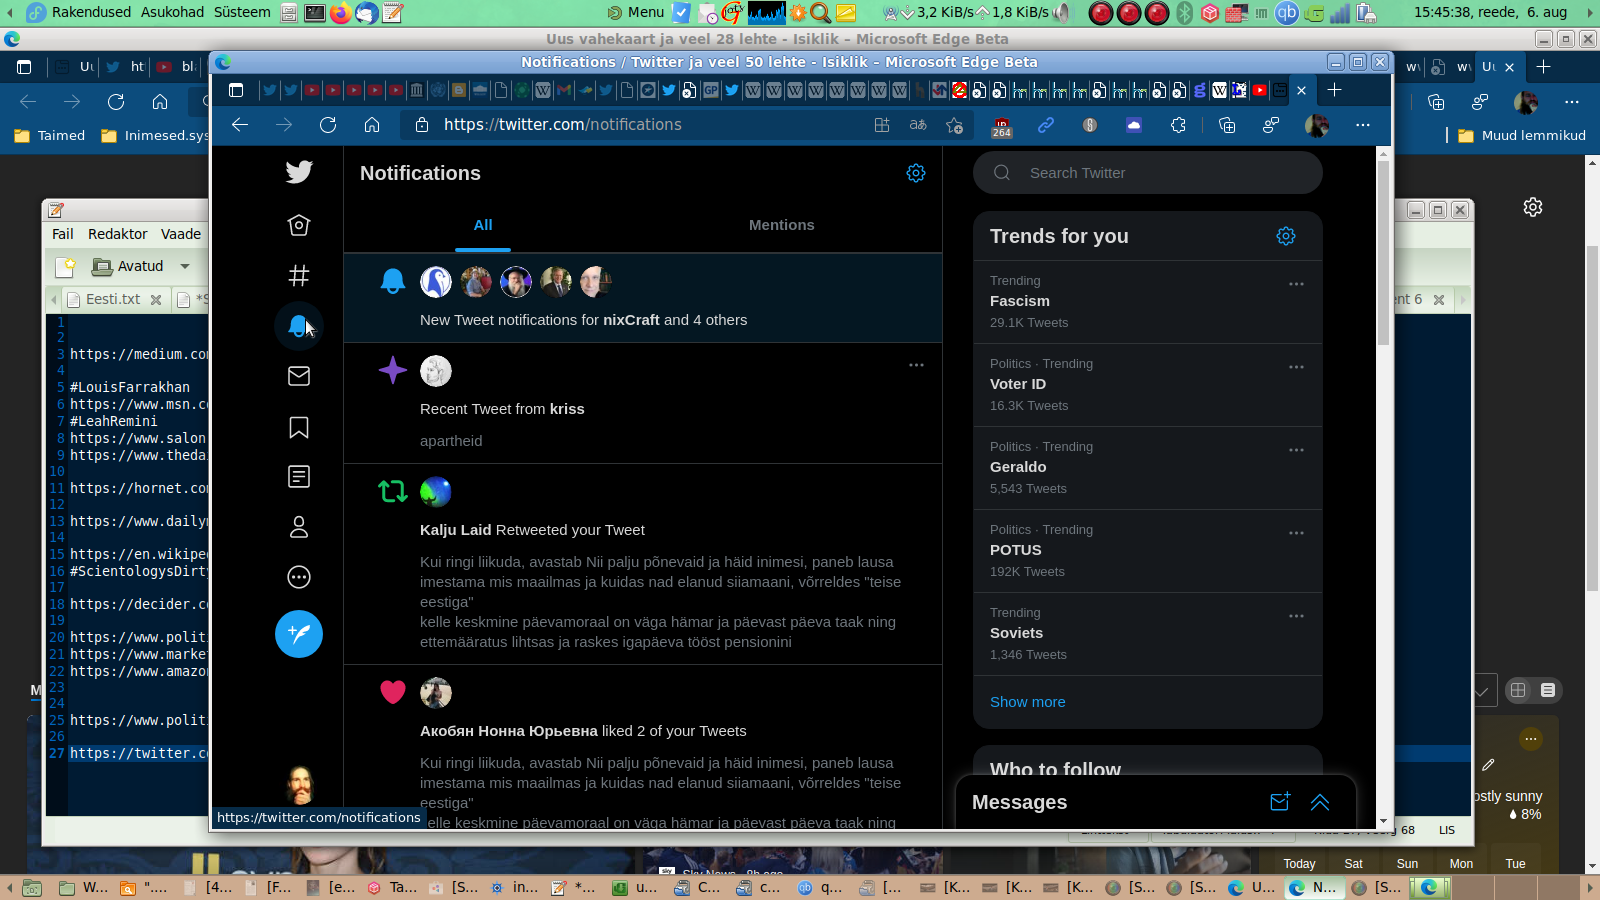Close the Eesti.txt tab in text editor
The width and height of the screenshot is (1600, 900).
click(156, 299)
